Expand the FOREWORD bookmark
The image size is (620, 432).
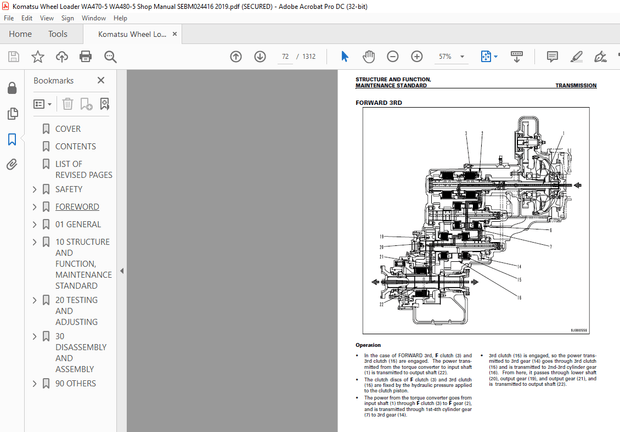tap(34, 207)
